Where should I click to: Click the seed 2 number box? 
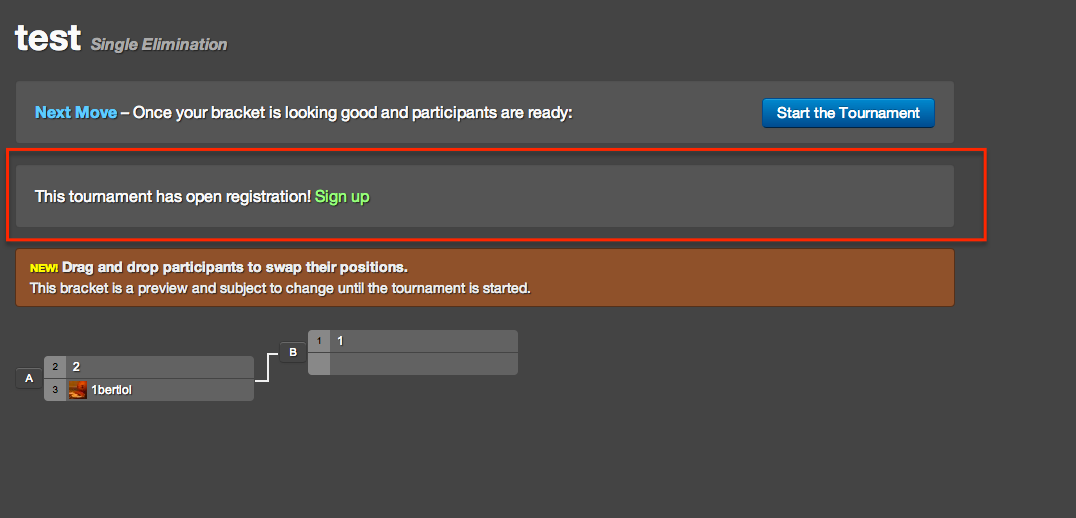coord(55,367)
